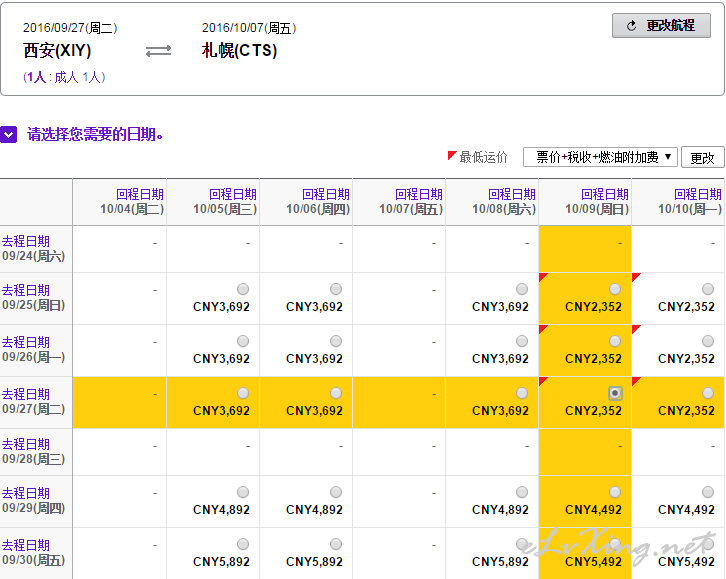Select 09/27 departure with 10/08 return fare
Screen dimensions: 726x579
tap(522, 393)
